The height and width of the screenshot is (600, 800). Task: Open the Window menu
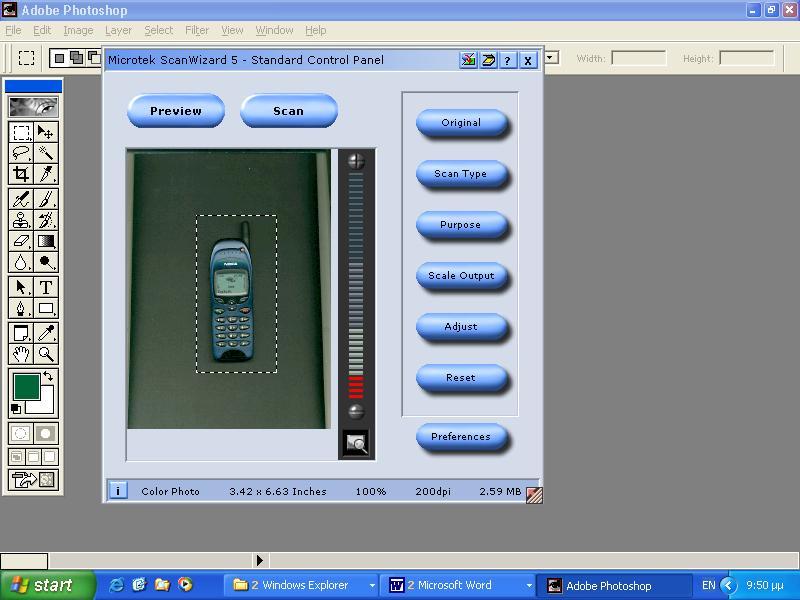pos(274,31)
